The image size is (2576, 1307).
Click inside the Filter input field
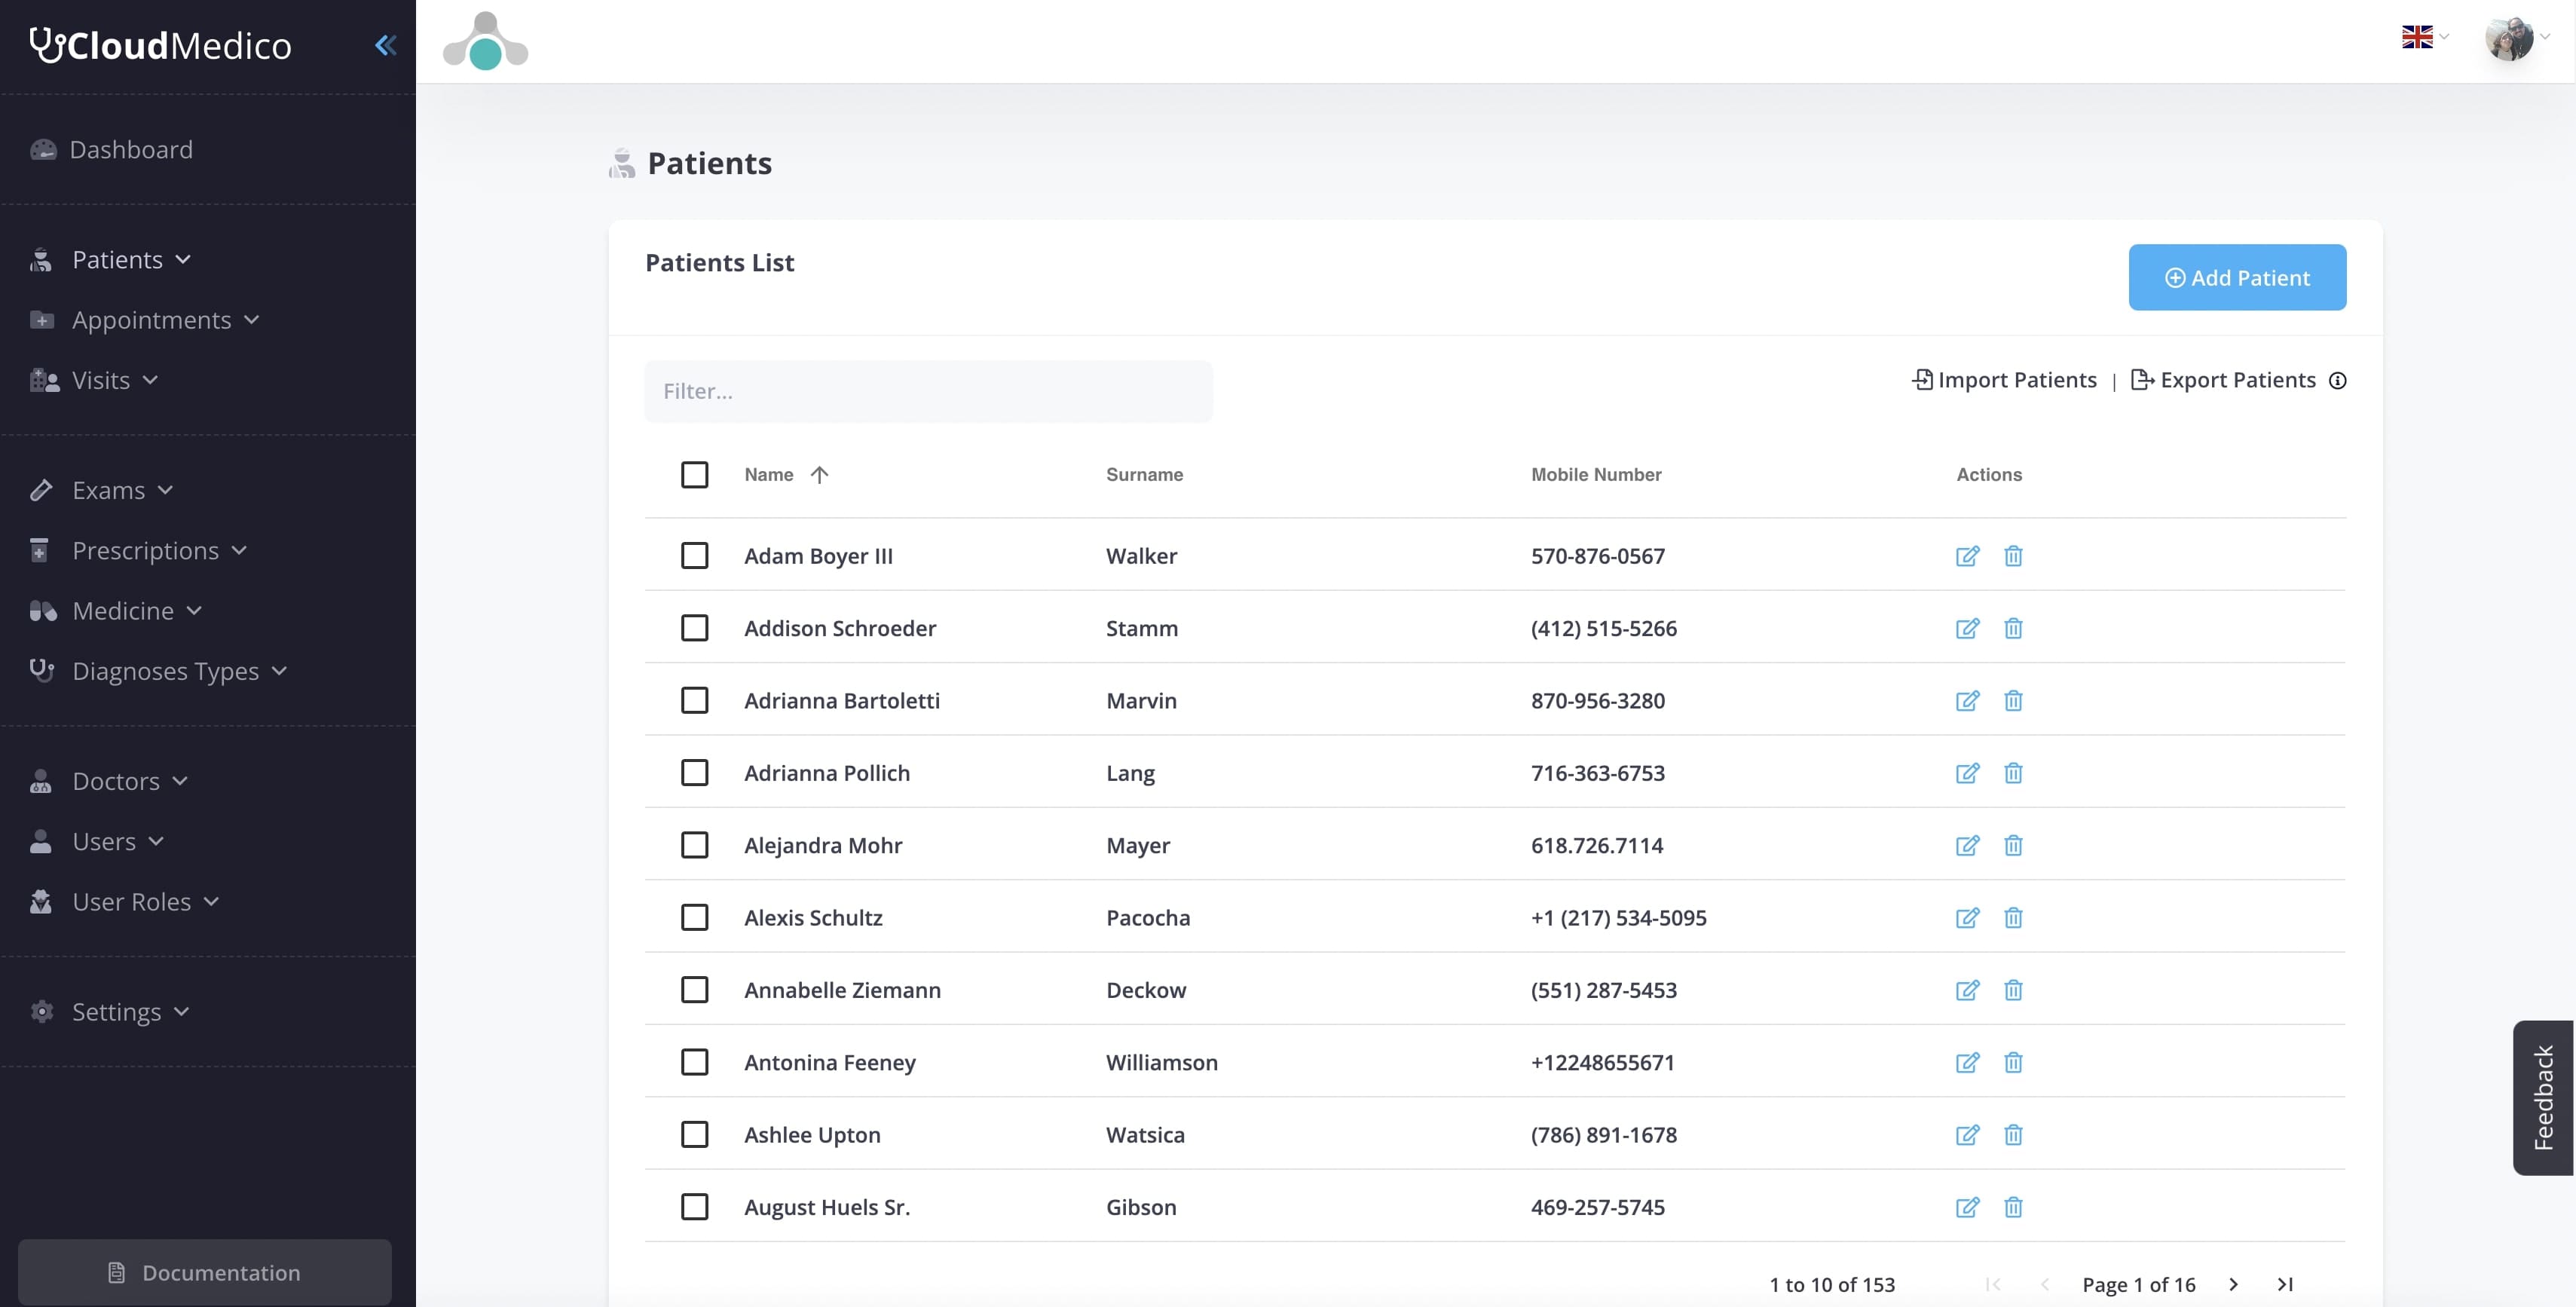pyautogui.click(x=928, y=391)
